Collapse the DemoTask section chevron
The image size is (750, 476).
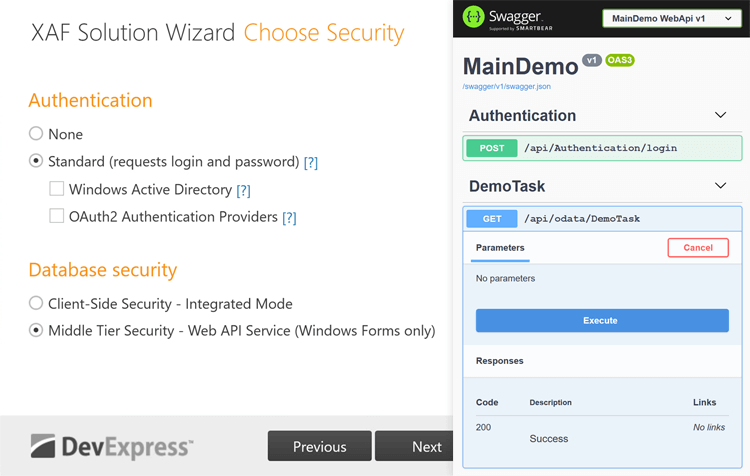pos(720,186)
